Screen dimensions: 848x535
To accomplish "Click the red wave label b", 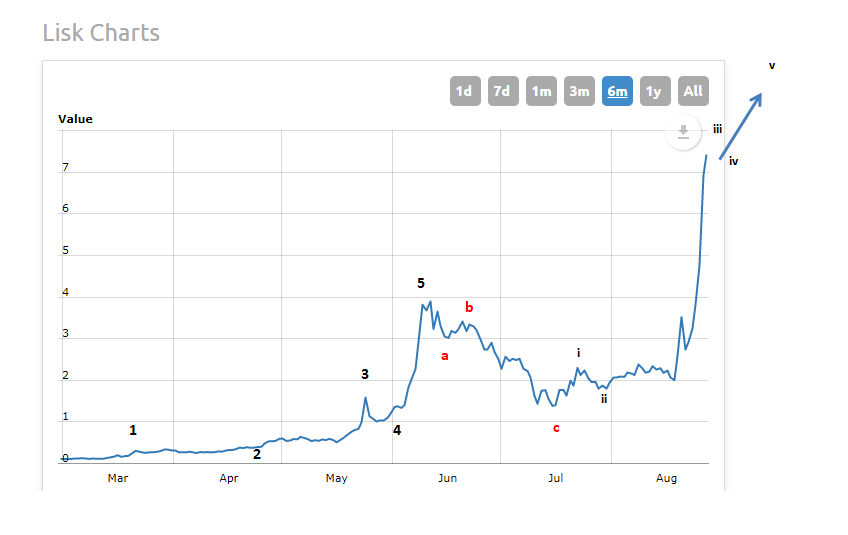I will [468, 307].
